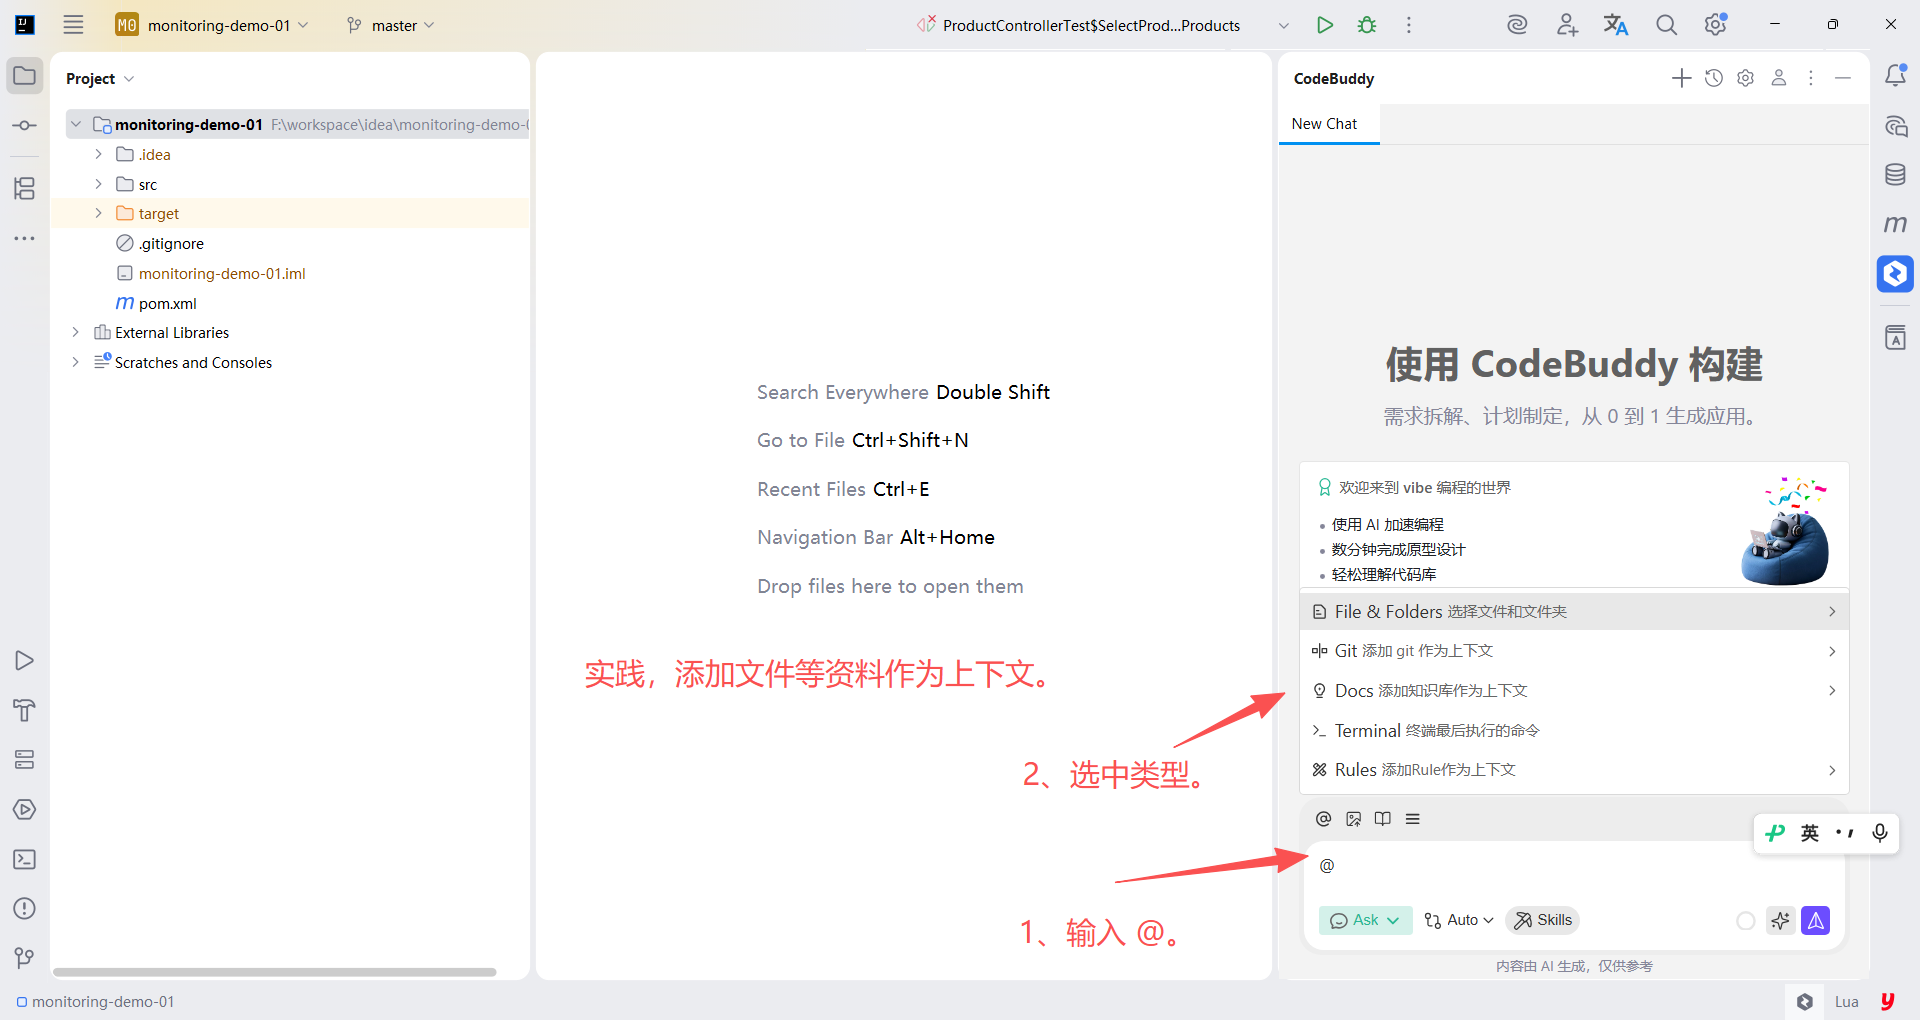Toggle IME punctuation mode
The height and width of the screenshot is (1020, 1920).
click(x=1845, y=833)
